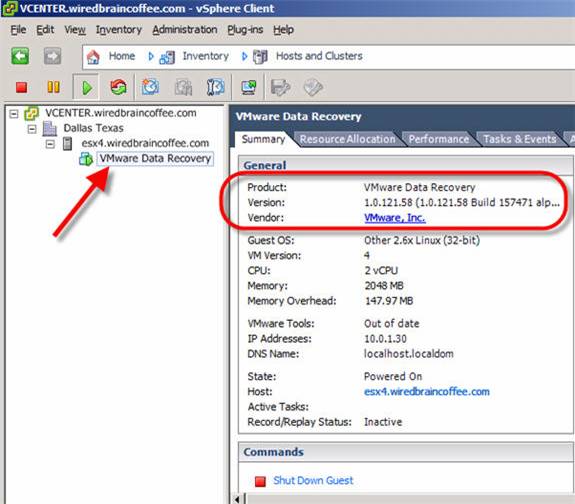The image size is (575, 504).
Task: Switch to the Resource Allocation tab
Action: (x=347, y=139)
